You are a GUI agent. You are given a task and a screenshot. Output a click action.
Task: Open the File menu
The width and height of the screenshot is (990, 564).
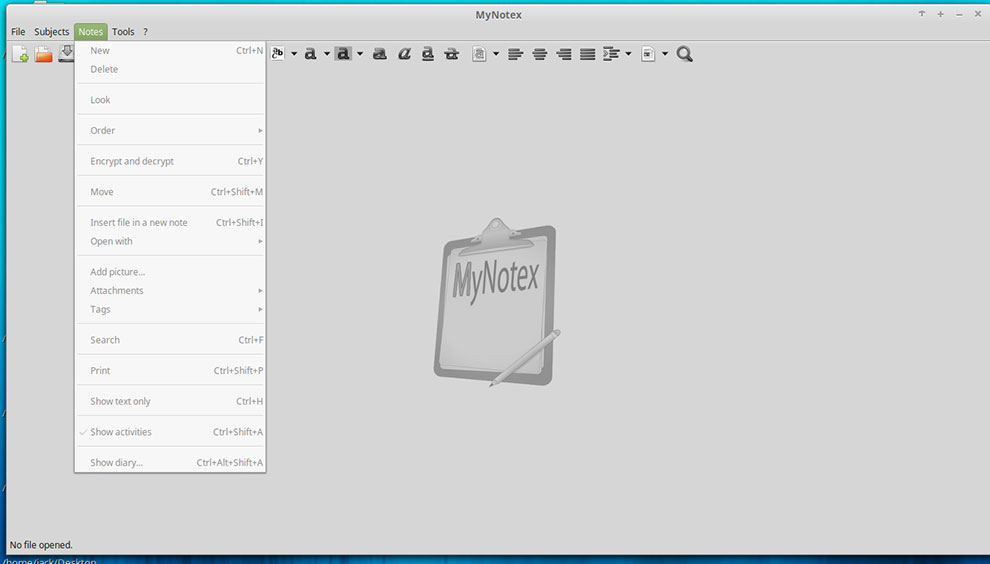[18, 32]
